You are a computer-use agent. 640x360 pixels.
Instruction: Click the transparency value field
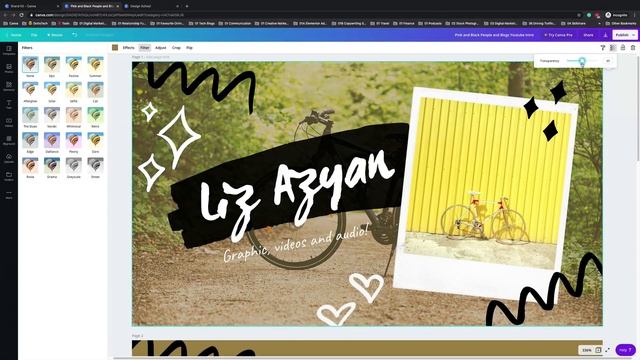(608, 61)
